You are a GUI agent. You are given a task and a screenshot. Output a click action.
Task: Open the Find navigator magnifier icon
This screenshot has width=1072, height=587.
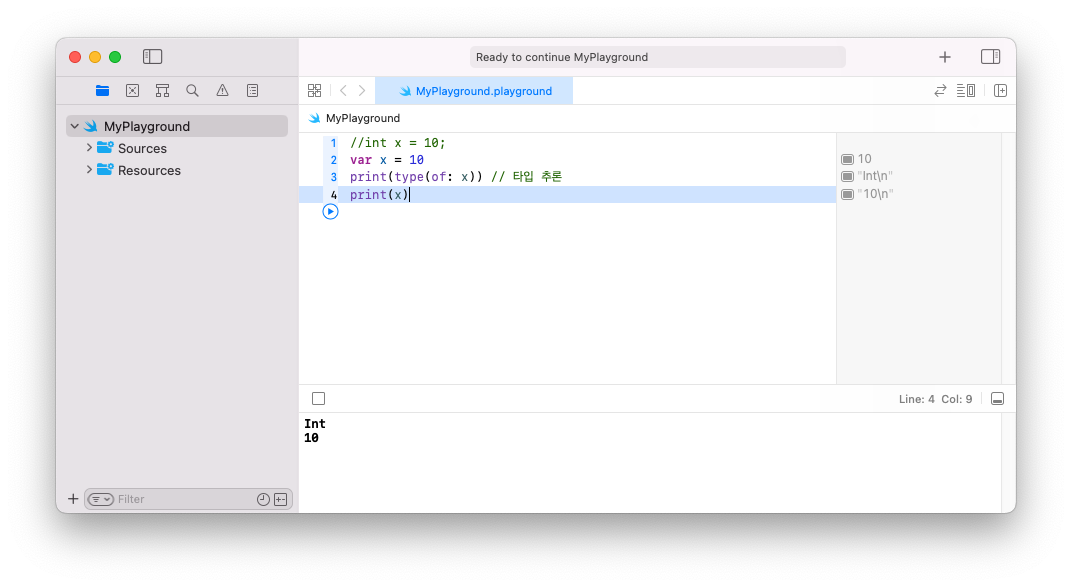coord(192,90)
